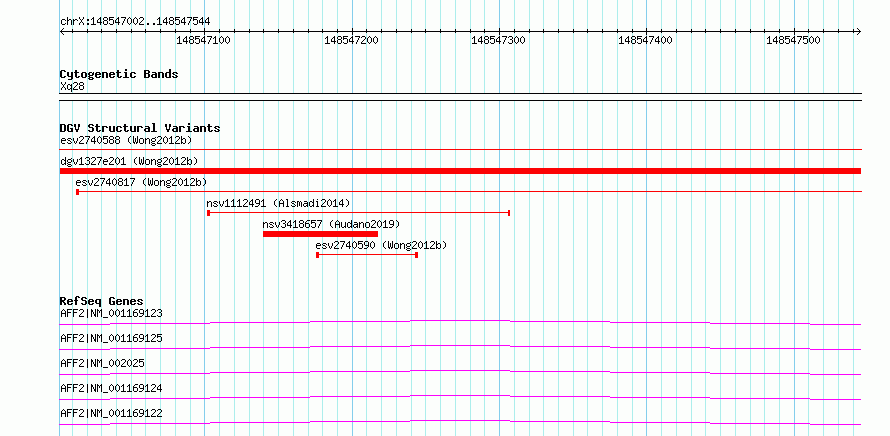
Task: Open variant esv2740588 (Wong2012b) label
Action: pos(126,140)
